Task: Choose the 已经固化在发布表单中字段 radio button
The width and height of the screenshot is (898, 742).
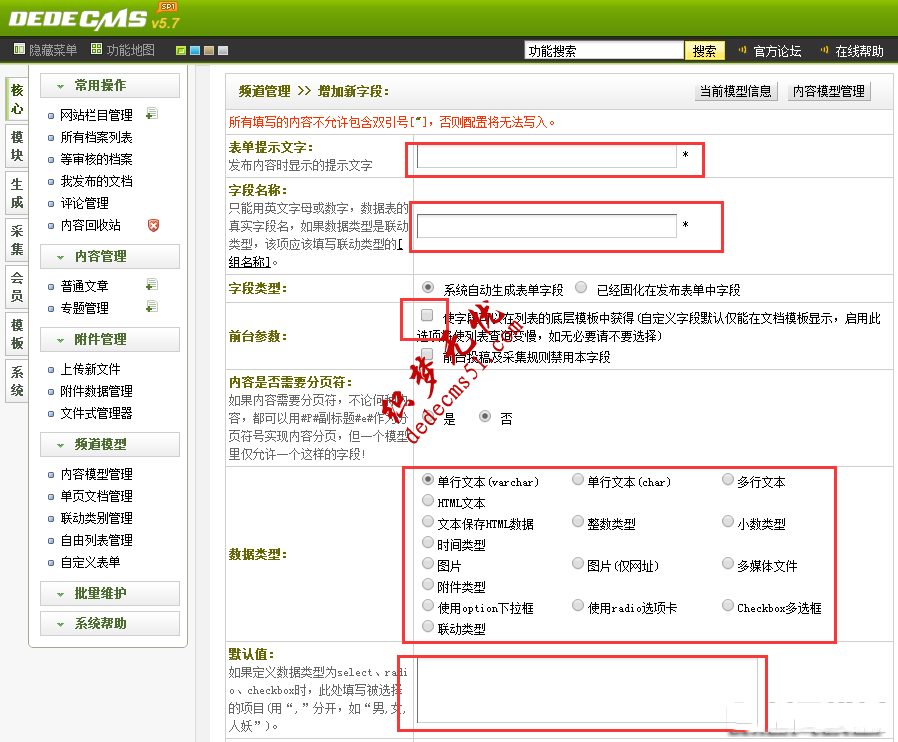Action: point(582,285)
